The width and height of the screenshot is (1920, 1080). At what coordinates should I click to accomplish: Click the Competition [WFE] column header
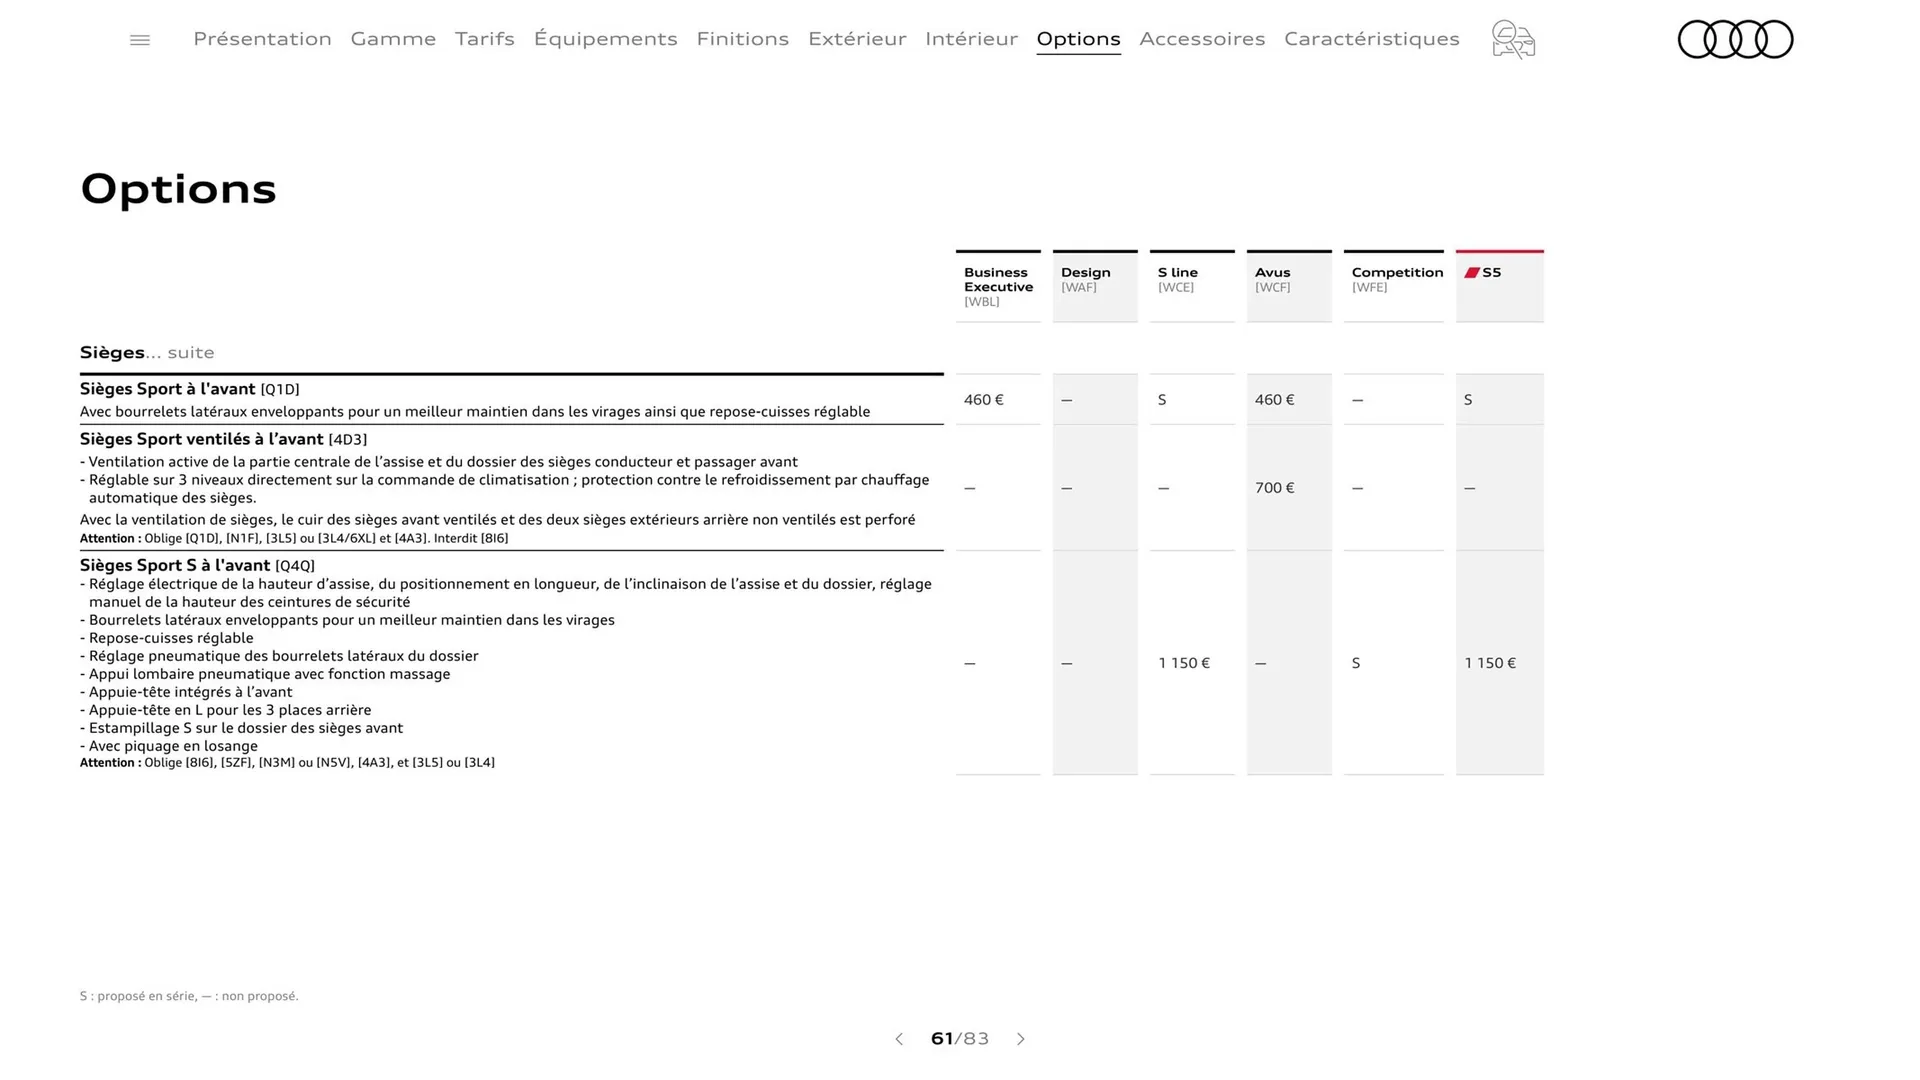[1394, 286]
